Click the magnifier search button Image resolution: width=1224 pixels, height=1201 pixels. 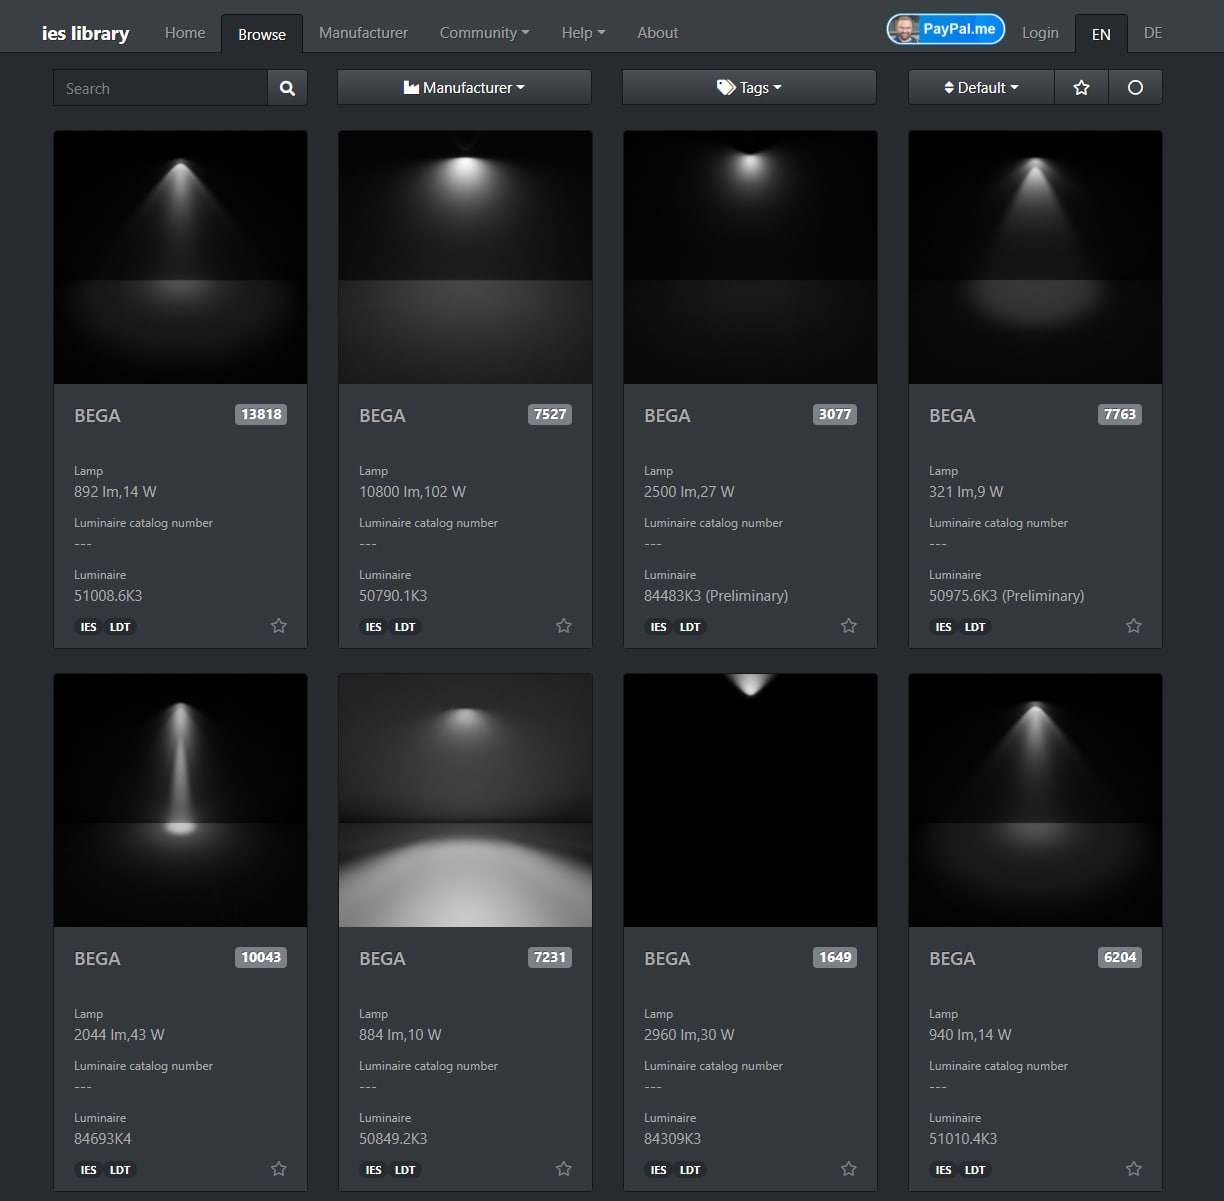click(287, 88)
